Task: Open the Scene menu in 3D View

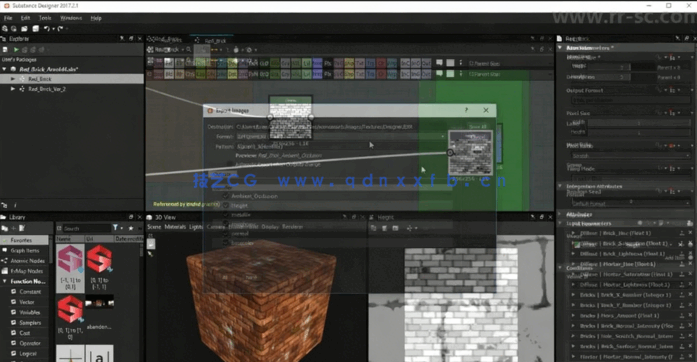Action: (154, 227)
